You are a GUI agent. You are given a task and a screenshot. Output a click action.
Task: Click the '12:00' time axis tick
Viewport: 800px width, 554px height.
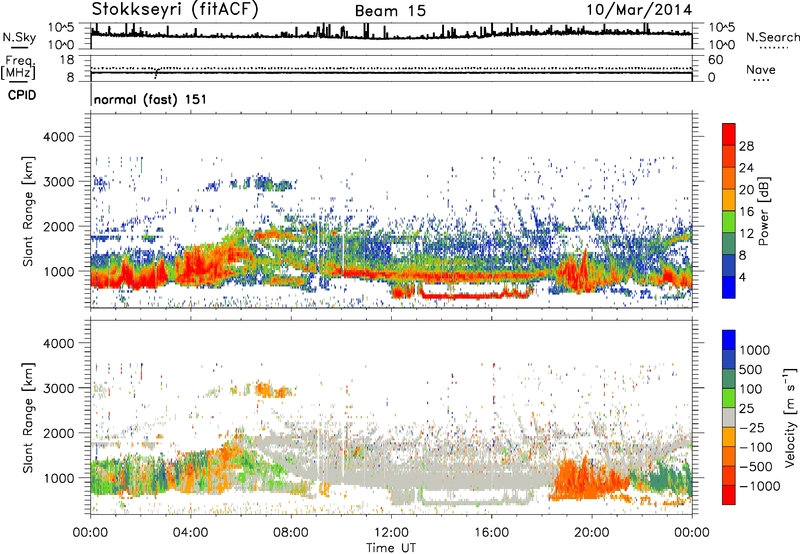(x=391, y=533)
